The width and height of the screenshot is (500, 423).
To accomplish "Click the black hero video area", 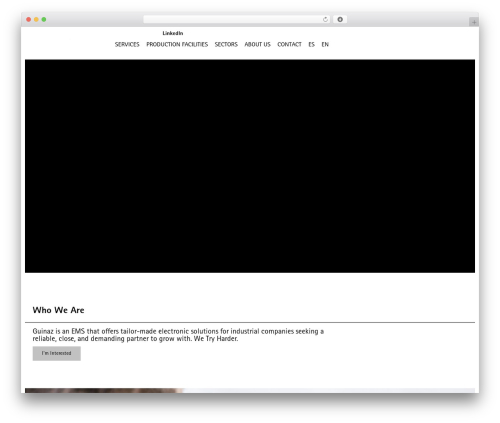I will (250, 166).
